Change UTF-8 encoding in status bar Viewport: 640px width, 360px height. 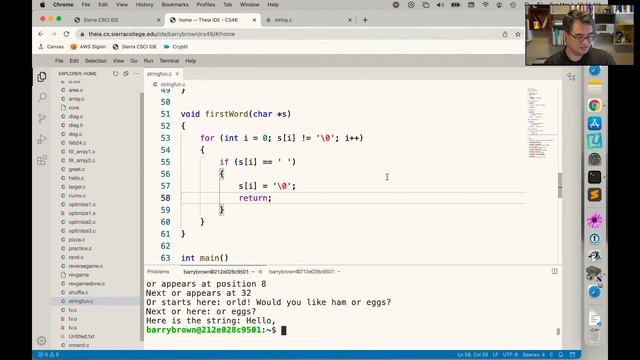510,354
